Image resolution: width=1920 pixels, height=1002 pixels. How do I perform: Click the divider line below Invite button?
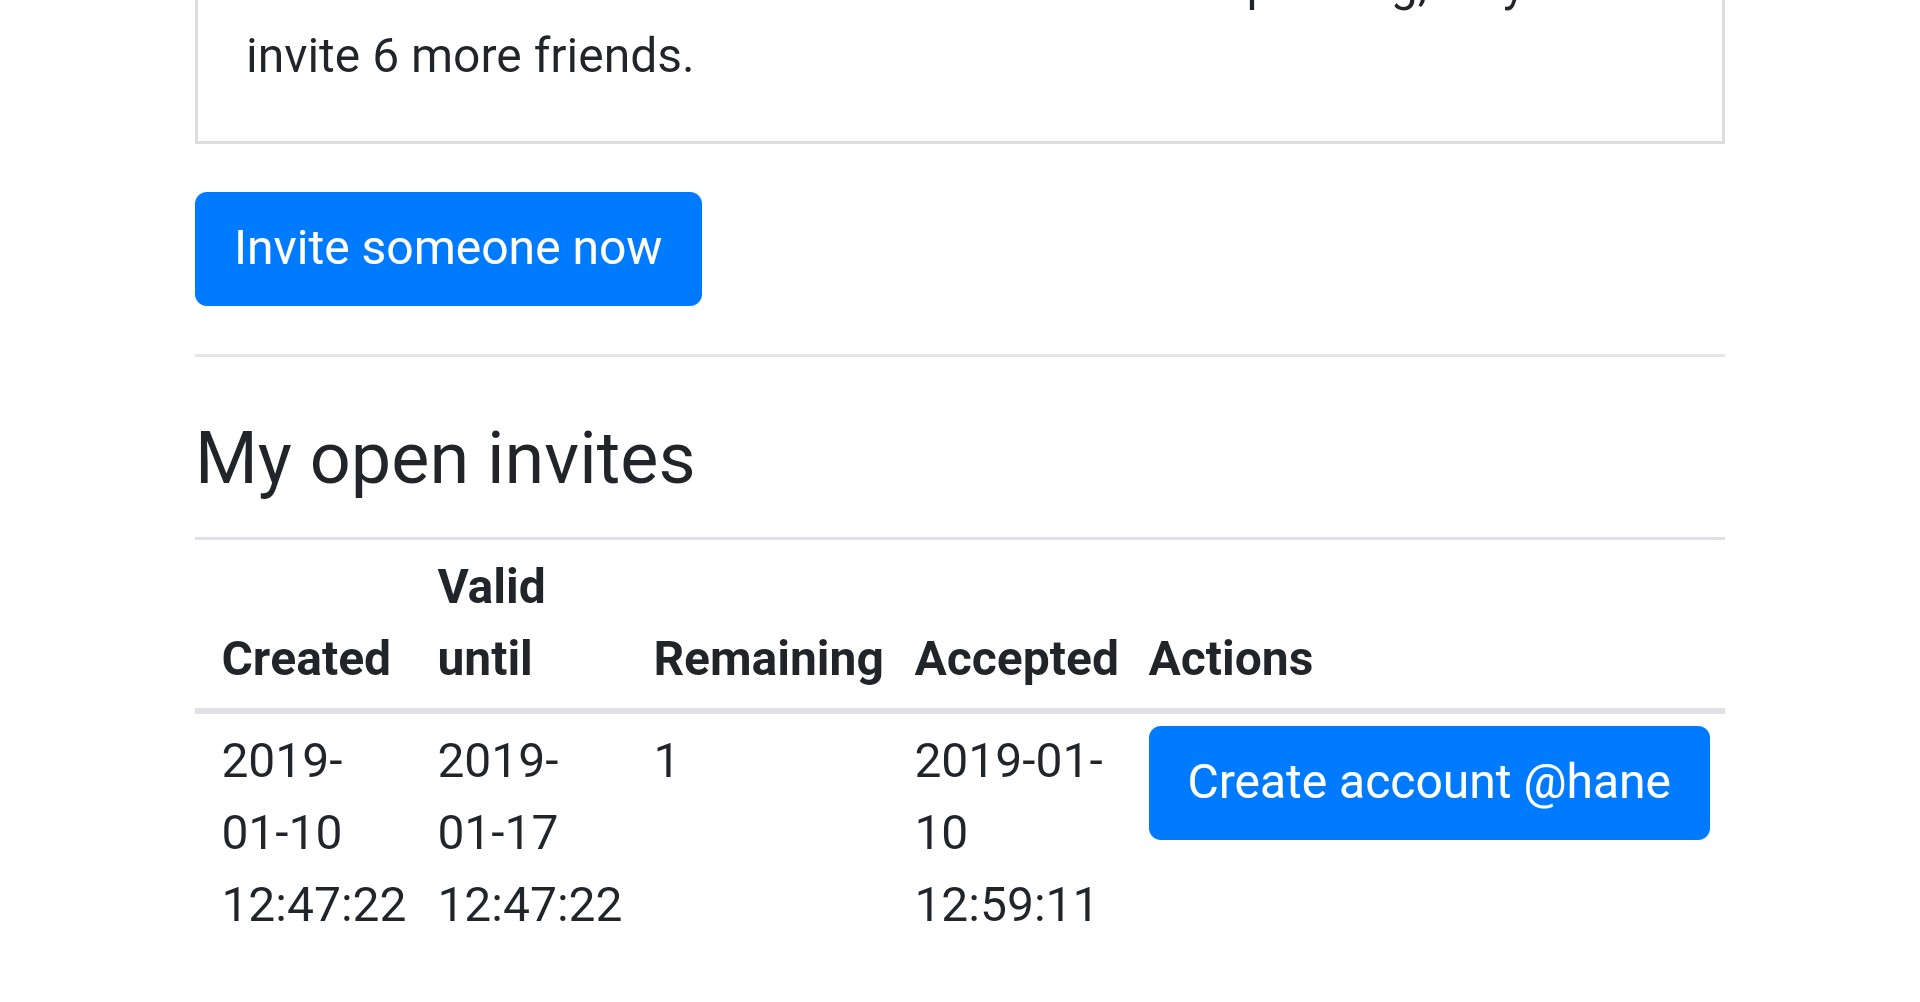960,355
